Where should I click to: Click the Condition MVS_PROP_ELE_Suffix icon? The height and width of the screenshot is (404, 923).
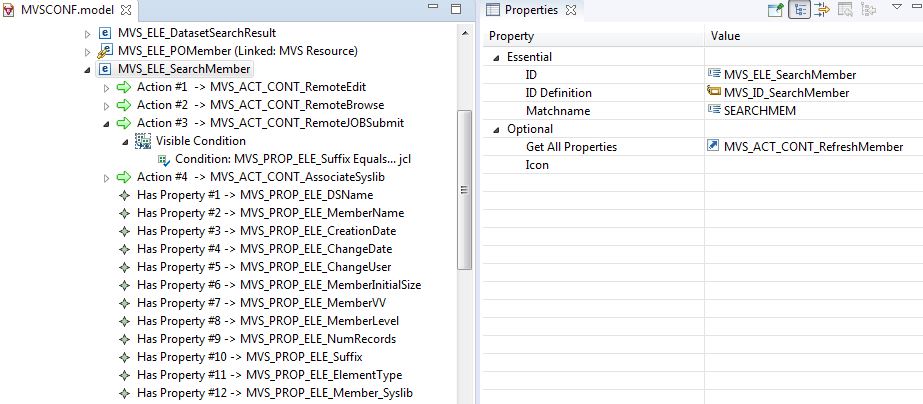click(x=164, y=160)
